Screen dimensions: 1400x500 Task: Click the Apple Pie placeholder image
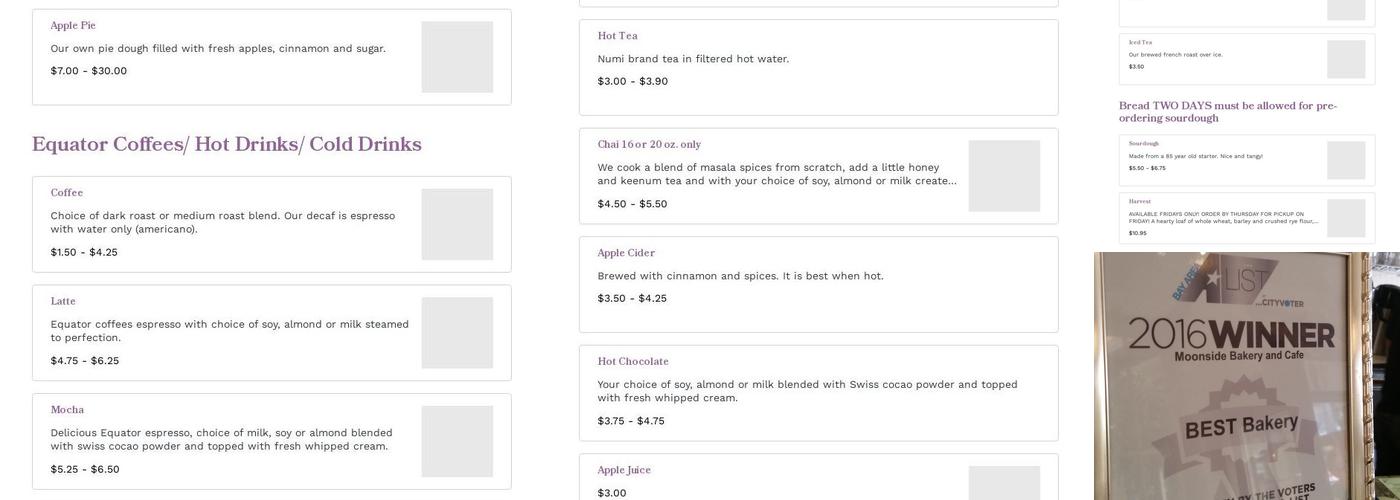point(457,57)
